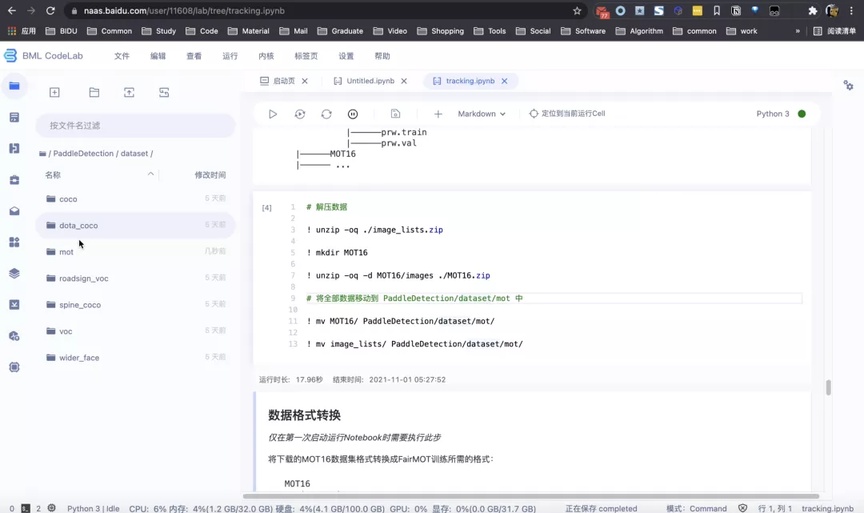Image resolution: width=864 pixels, height=513 pixels.
Task: Open the 内核 menu
Action: click(x=266, y=56)
